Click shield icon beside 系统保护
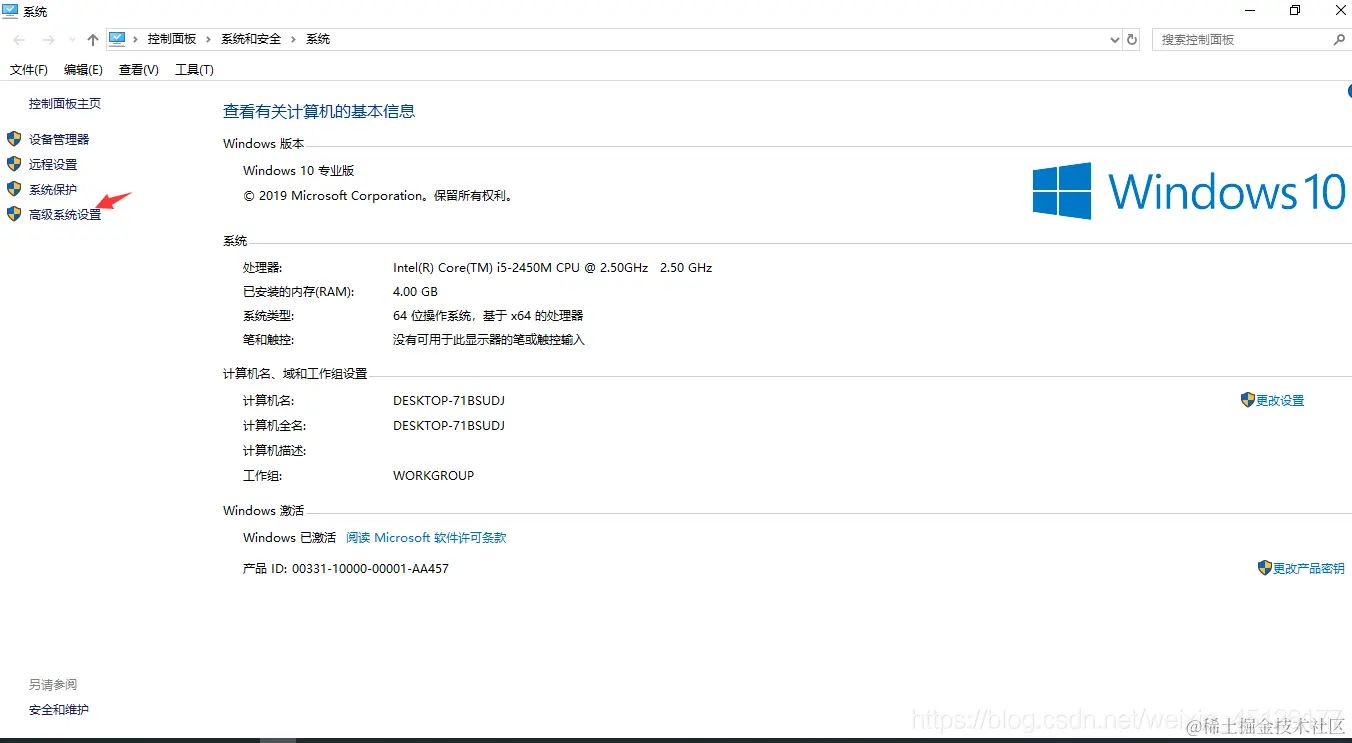This screenshot has width=1352, height=743. pyautogui.click(x=14, y=189)
